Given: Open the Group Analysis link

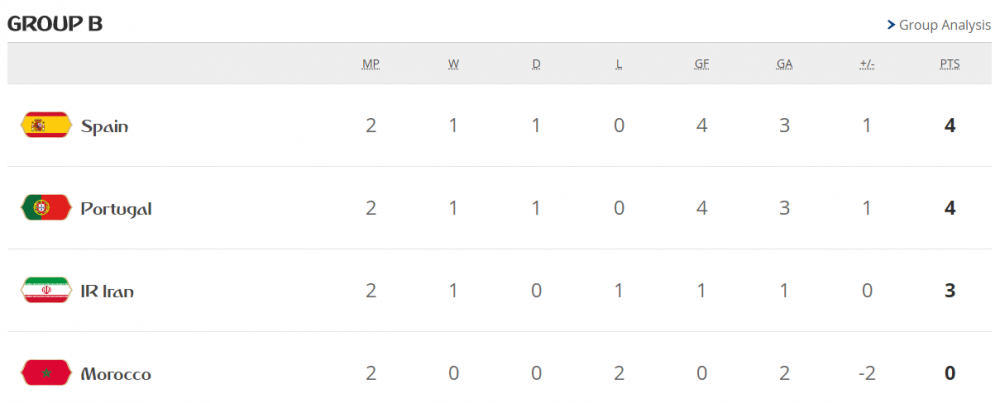Looking at the screenshot, I should (945, 25).
